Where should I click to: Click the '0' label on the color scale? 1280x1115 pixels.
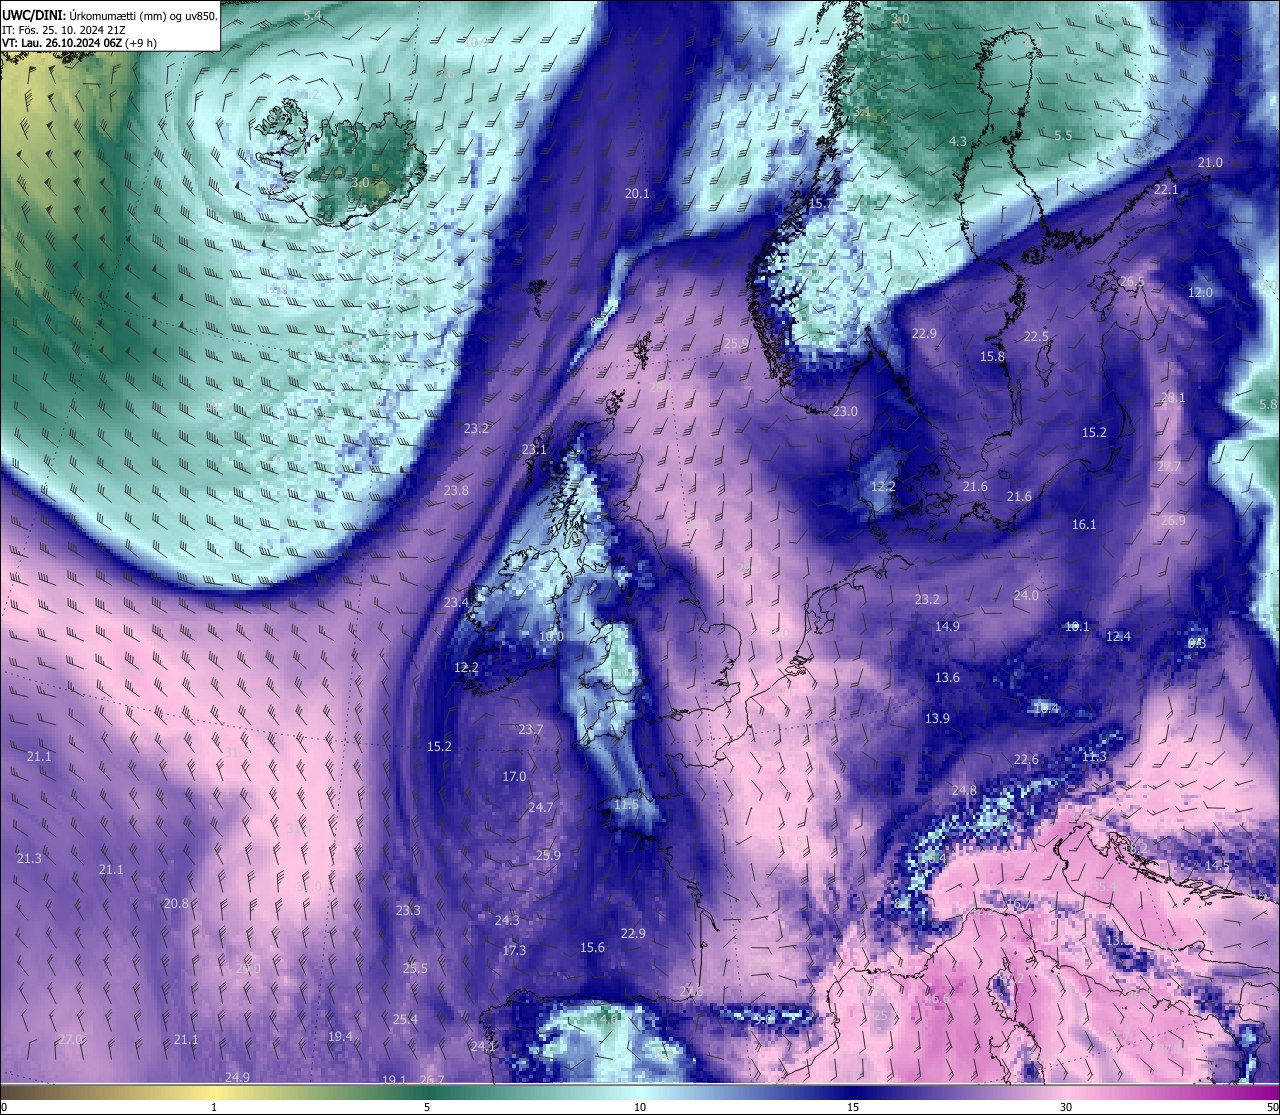(x=4, y=1107)
